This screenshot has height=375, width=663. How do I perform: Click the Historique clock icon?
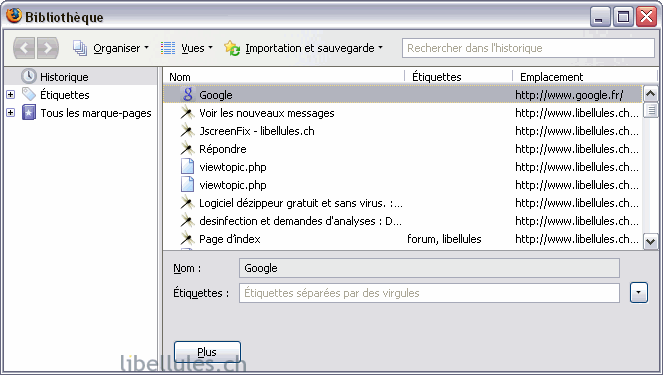pos(29,76)
